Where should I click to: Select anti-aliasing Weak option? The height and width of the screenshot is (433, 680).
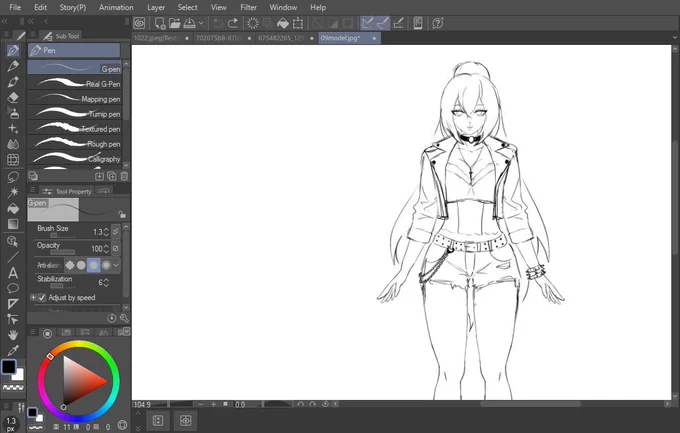pos(81,265)
